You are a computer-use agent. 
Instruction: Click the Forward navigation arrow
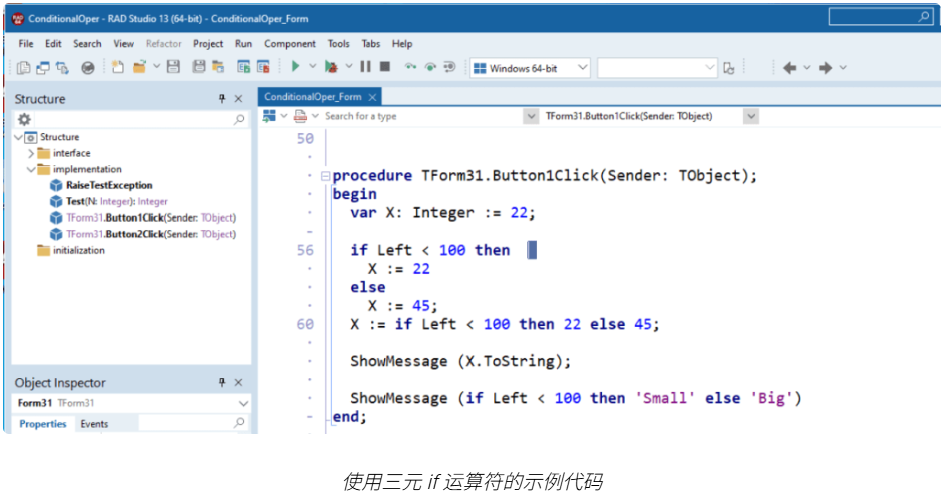[x=825, y=68]
